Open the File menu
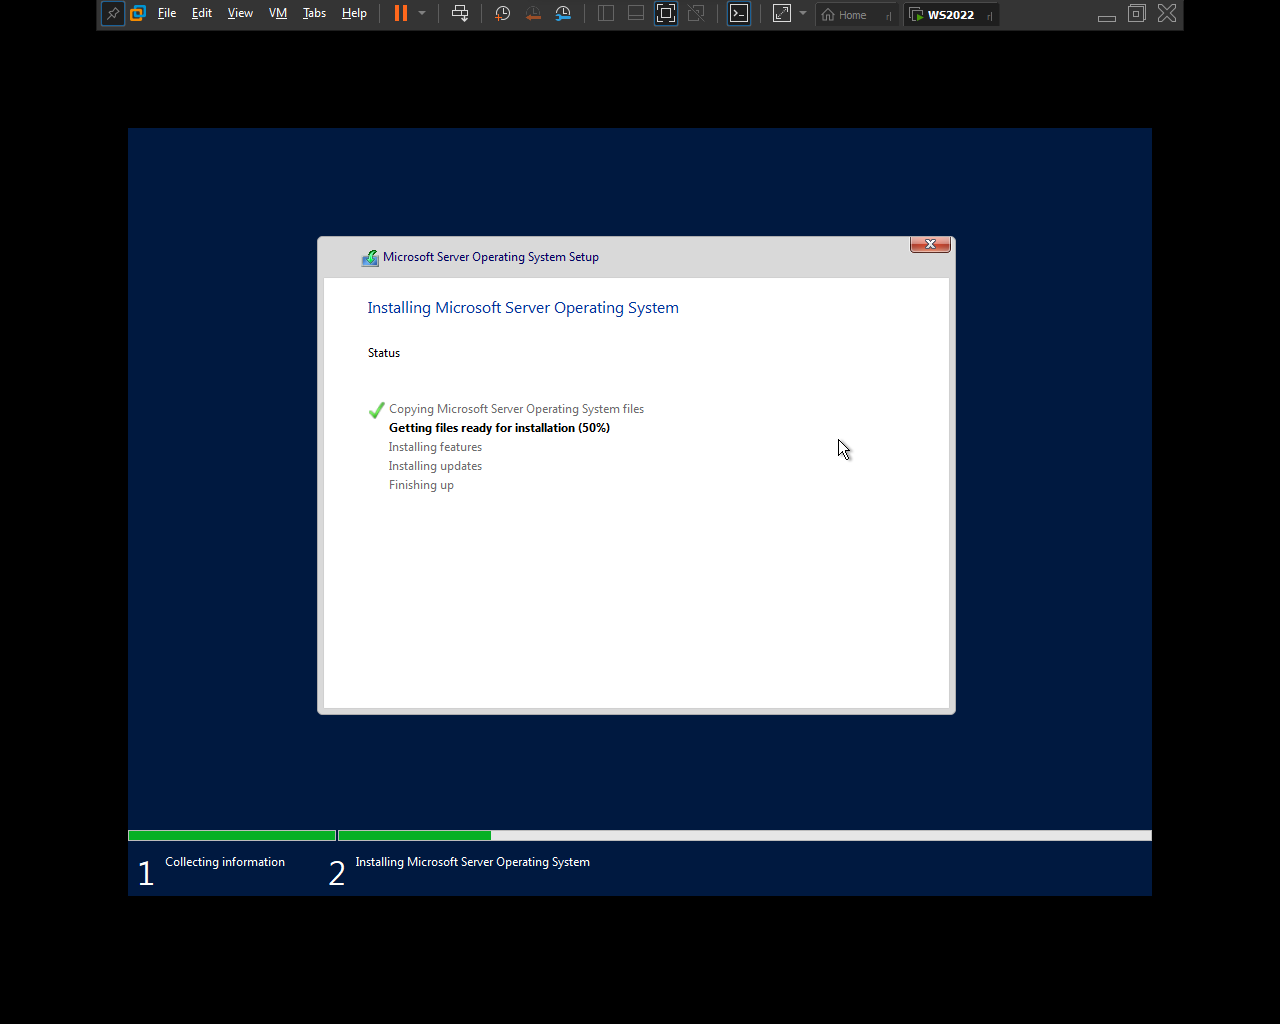Screen dimensions: 1280x1024 (167, 14)
